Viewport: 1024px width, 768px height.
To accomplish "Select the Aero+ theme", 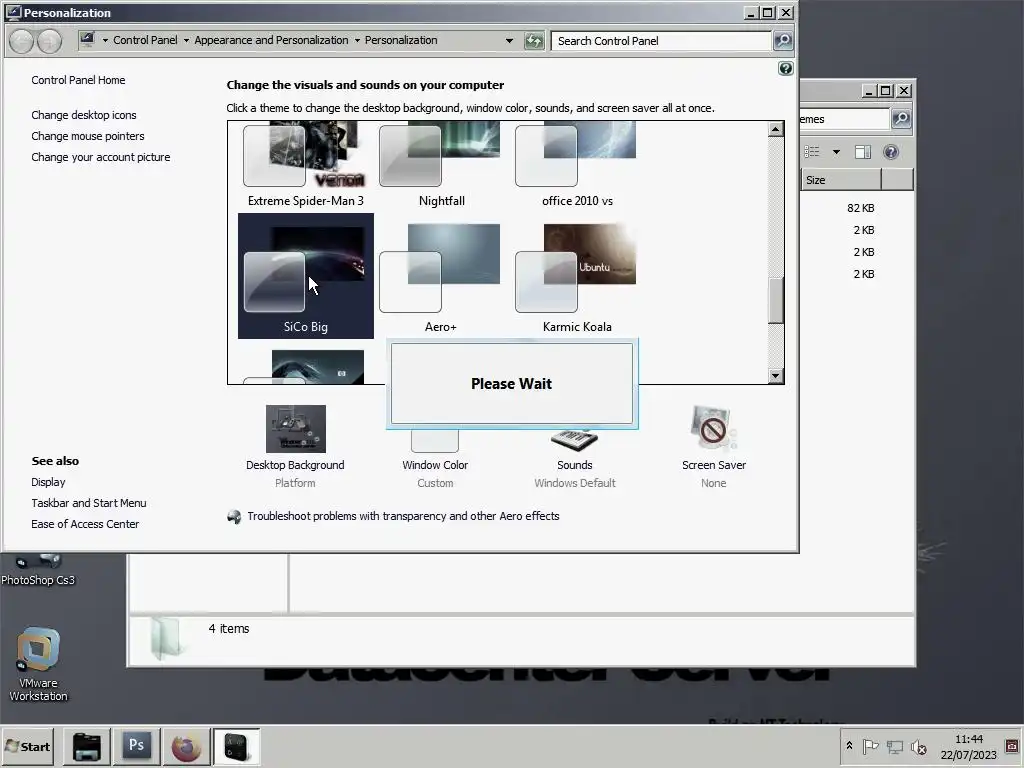I will pos(441,276).
